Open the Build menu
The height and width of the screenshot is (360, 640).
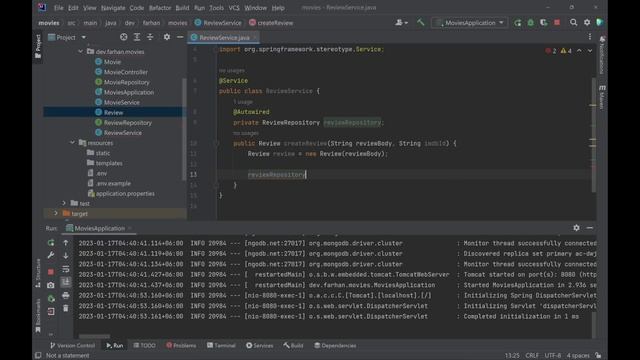pos(182,8)
